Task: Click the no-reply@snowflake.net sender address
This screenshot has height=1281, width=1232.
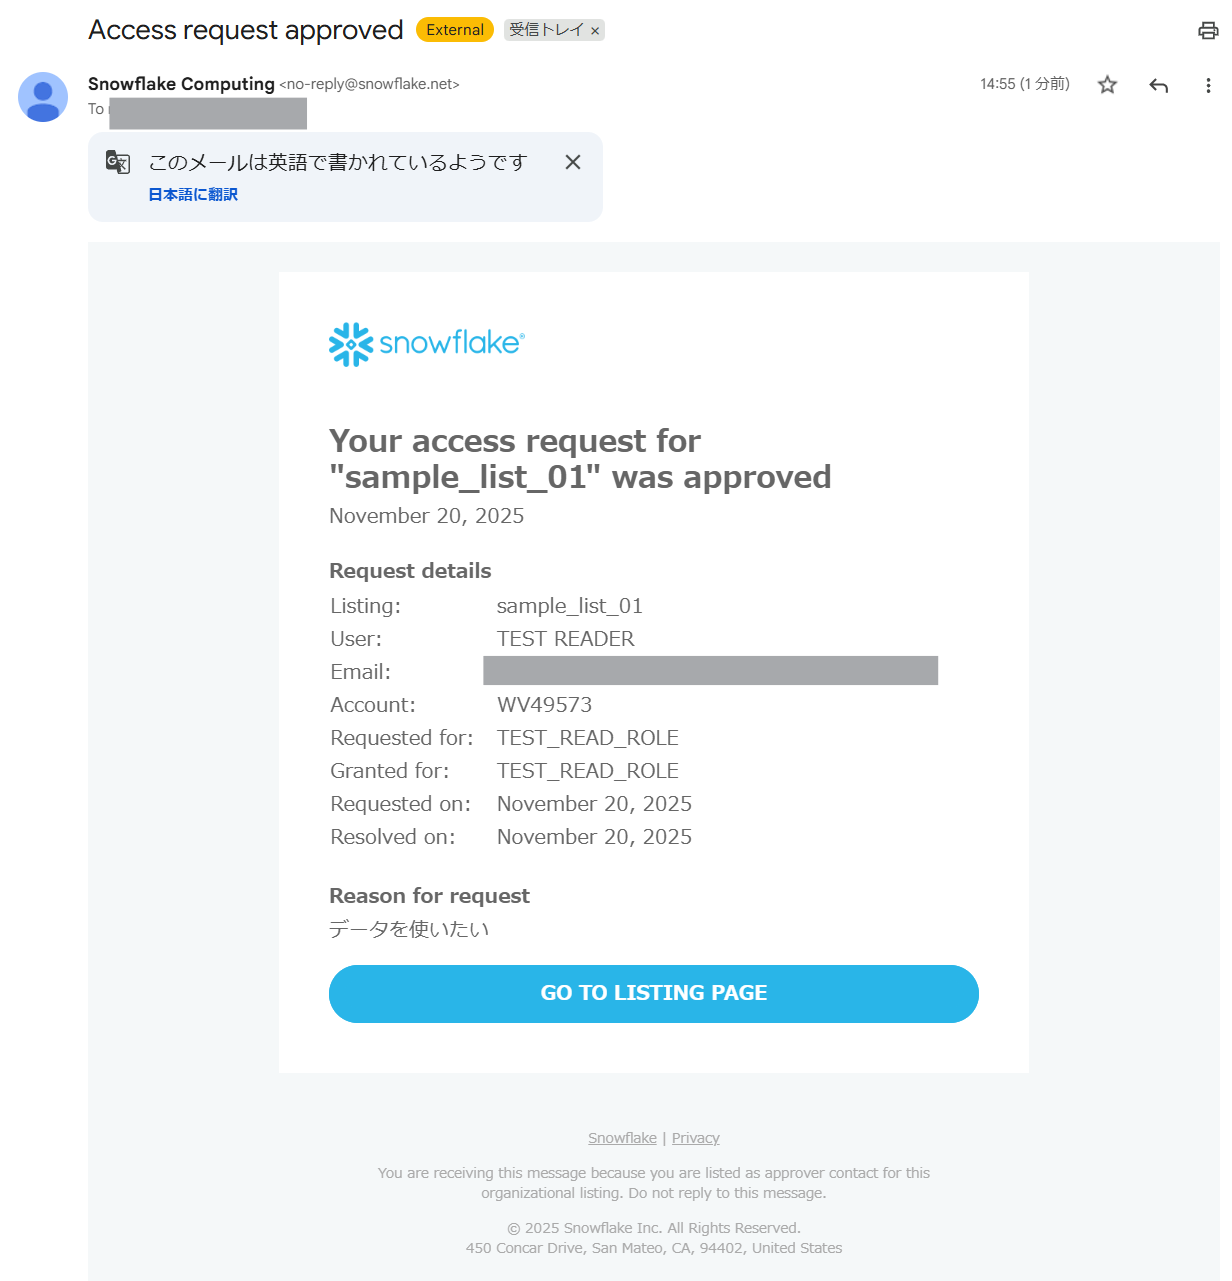Action: click(x=369, y=84)
